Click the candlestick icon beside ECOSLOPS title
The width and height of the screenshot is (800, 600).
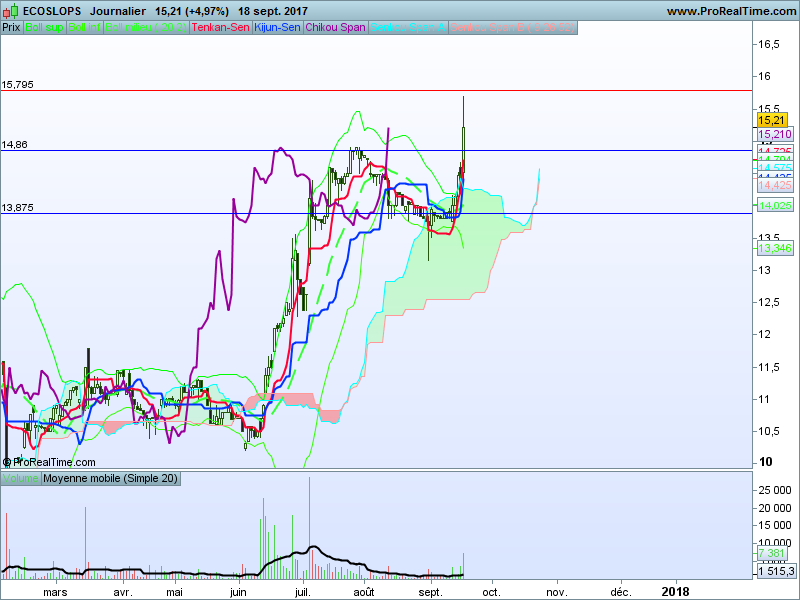10,10
